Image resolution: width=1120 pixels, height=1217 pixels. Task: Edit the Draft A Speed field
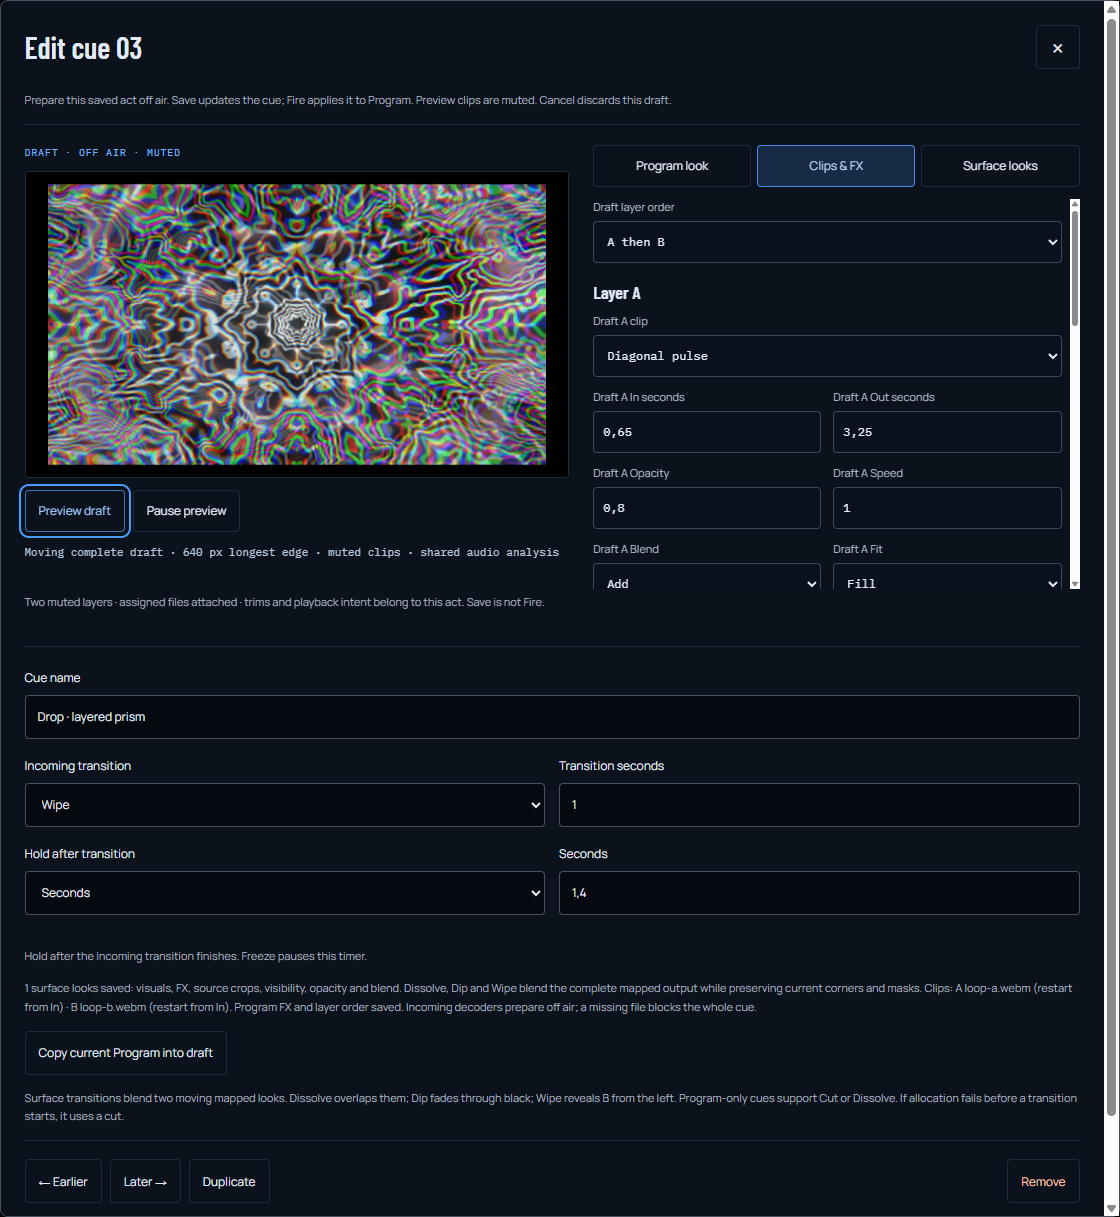click(x=947, y=508)
